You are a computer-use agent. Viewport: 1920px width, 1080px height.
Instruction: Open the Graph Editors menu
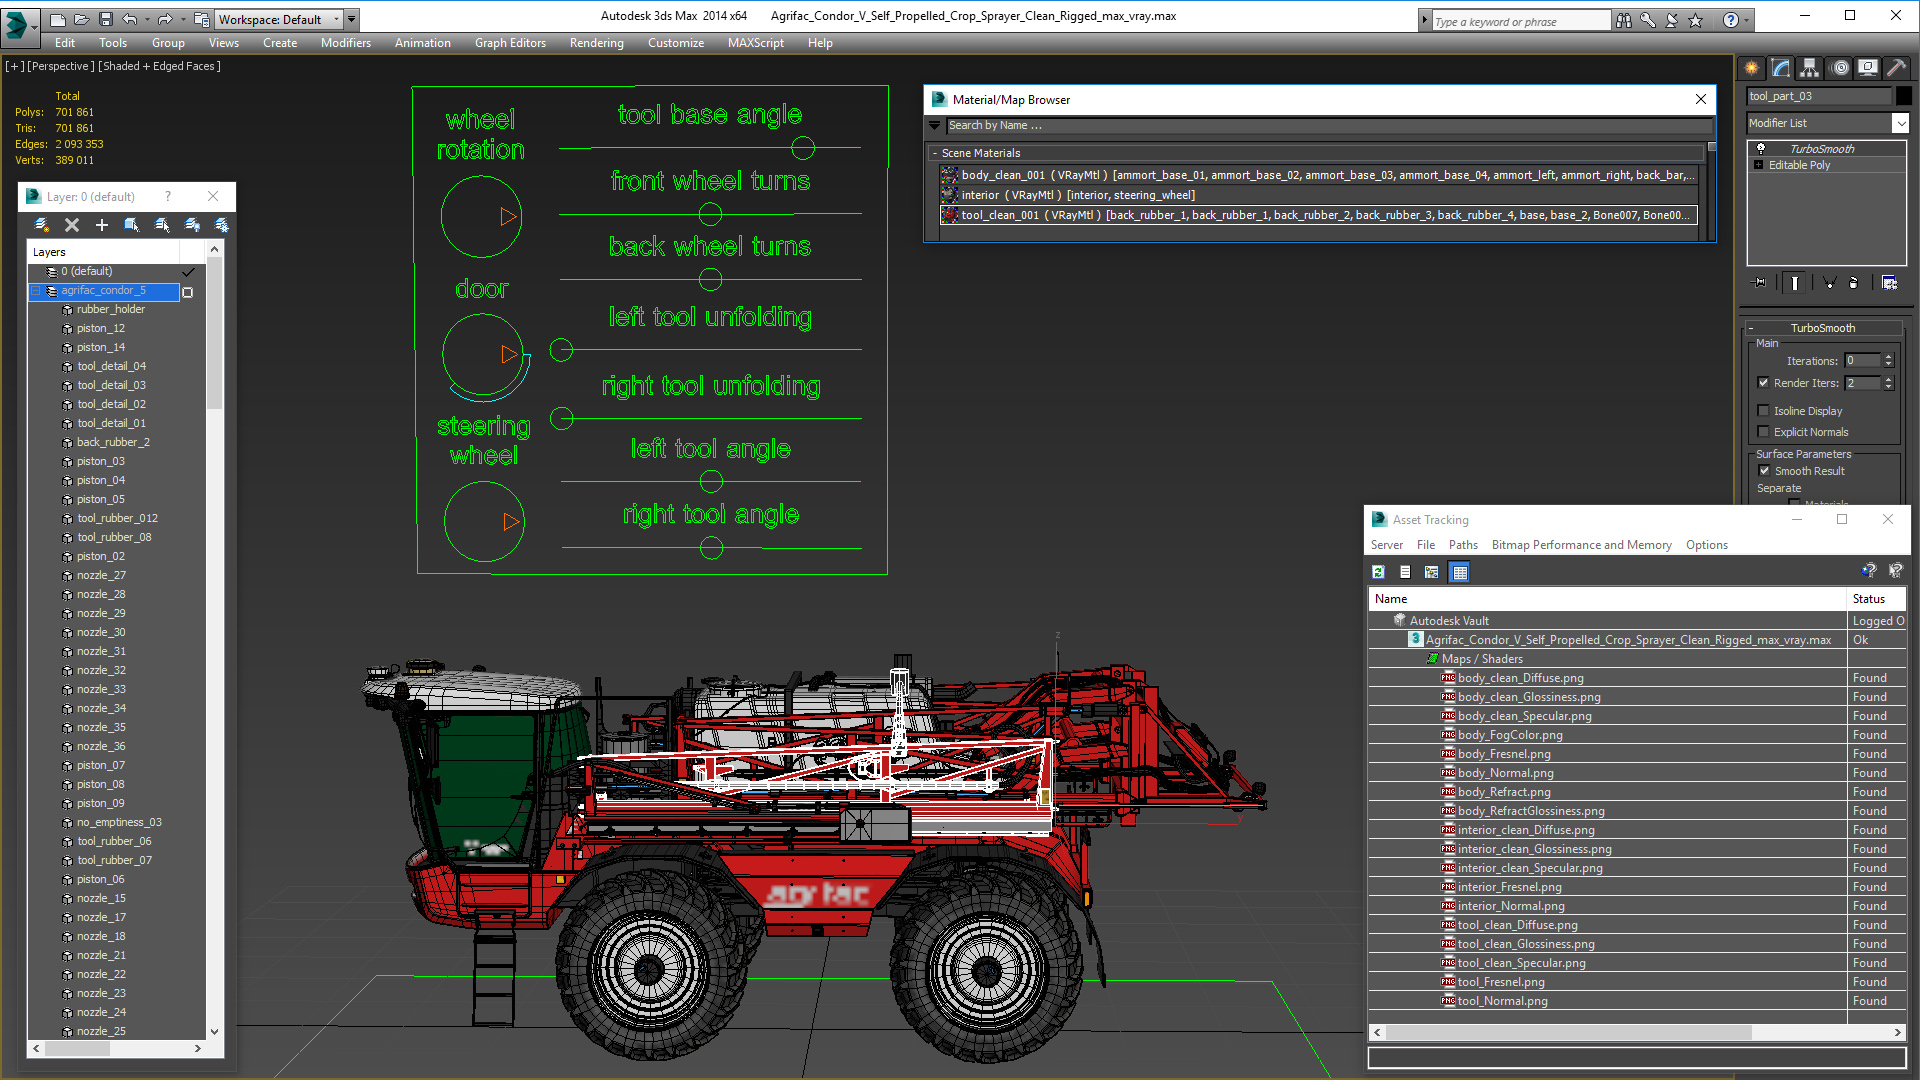(510, 43)
